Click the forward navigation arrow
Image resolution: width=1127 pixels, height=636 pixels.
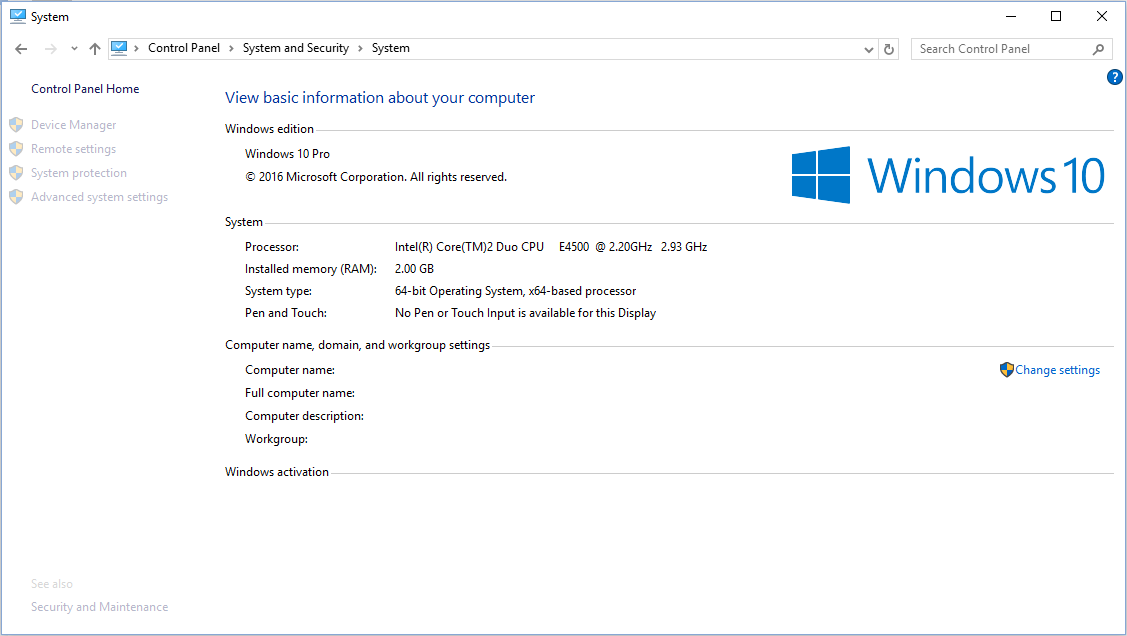(50, 49)
